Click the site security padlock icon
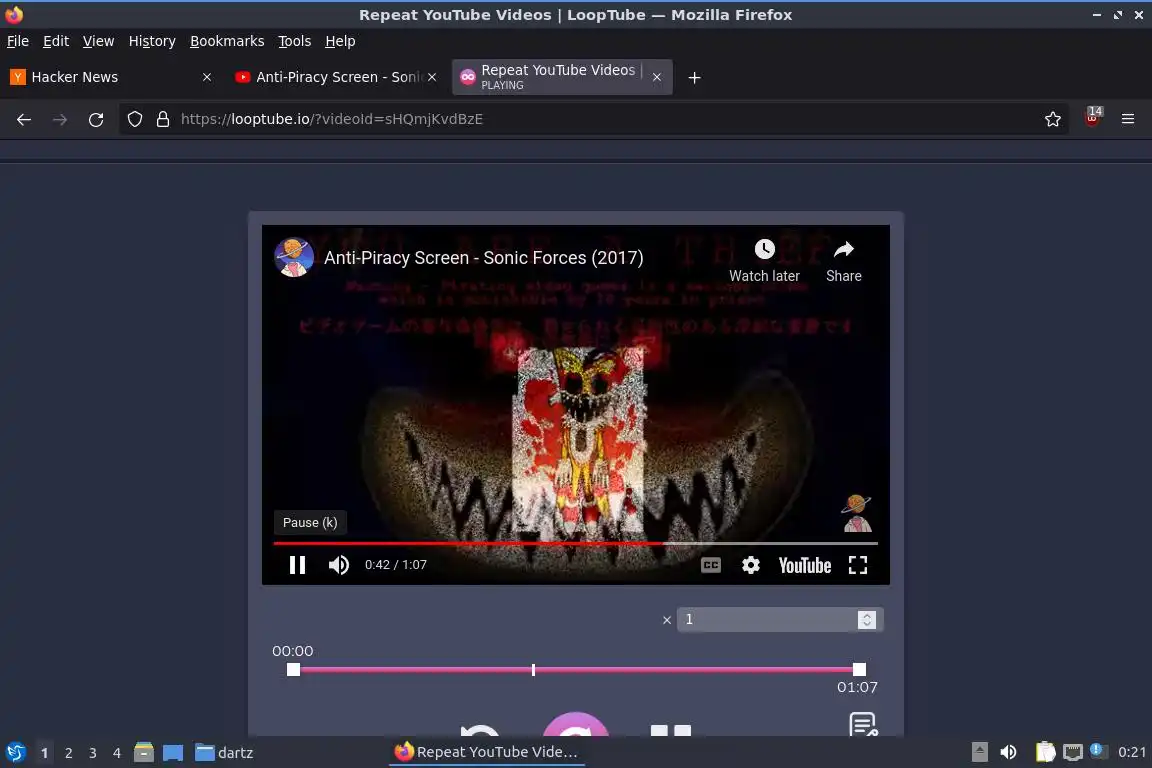The height and width of the screenshot is (768, 1152). click(162, 119)
